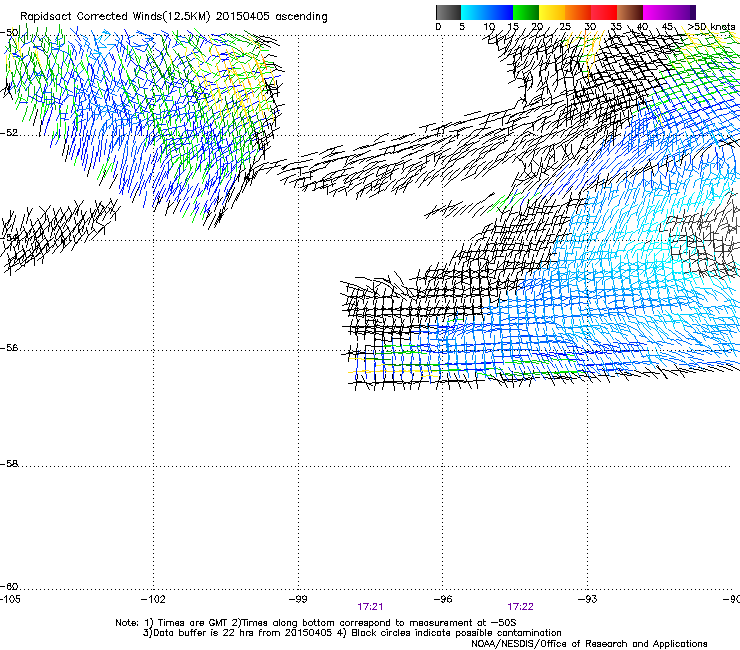The height and width of the screenshot is (650, 740).
Task: Click the 'Rapidscat Corrected Winds(12.5KM)' title text
Action: (115, 17)
